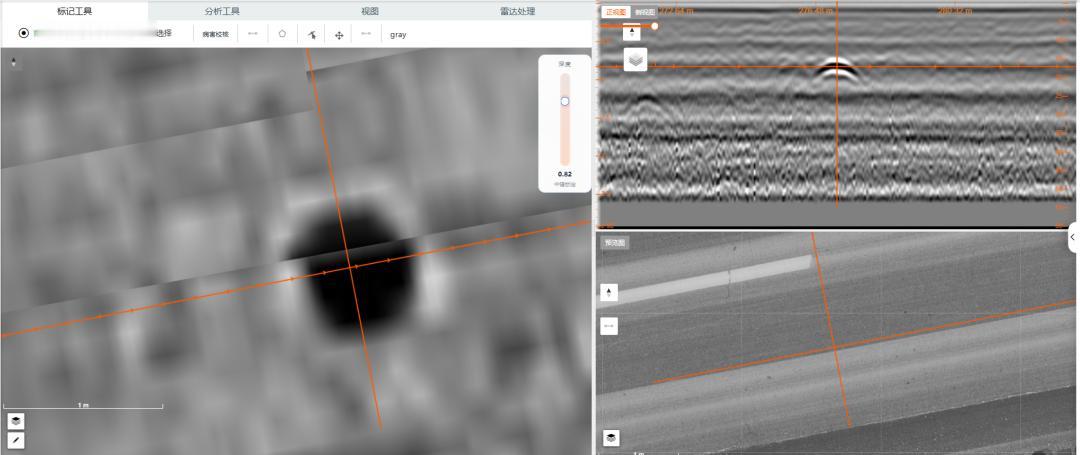
Task: Switch to the 正视图 radar view
Action: [x=616, y=12]
